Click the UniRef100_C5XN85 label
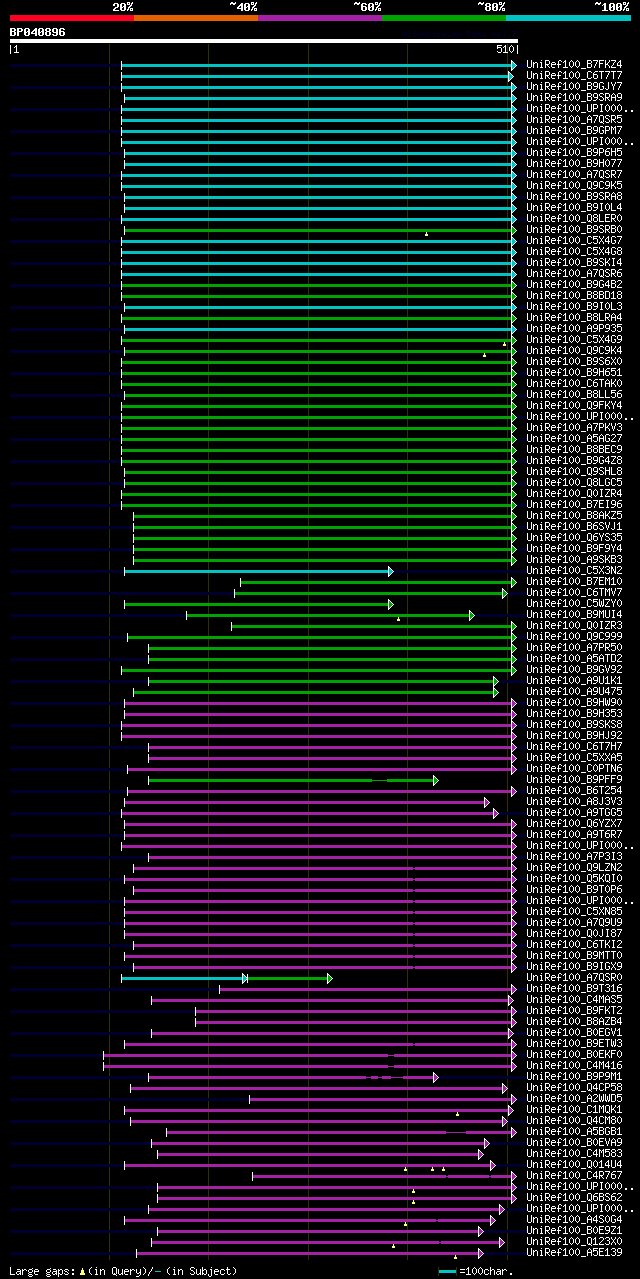This screenshot has height=1279, width=640. point(574,911)
